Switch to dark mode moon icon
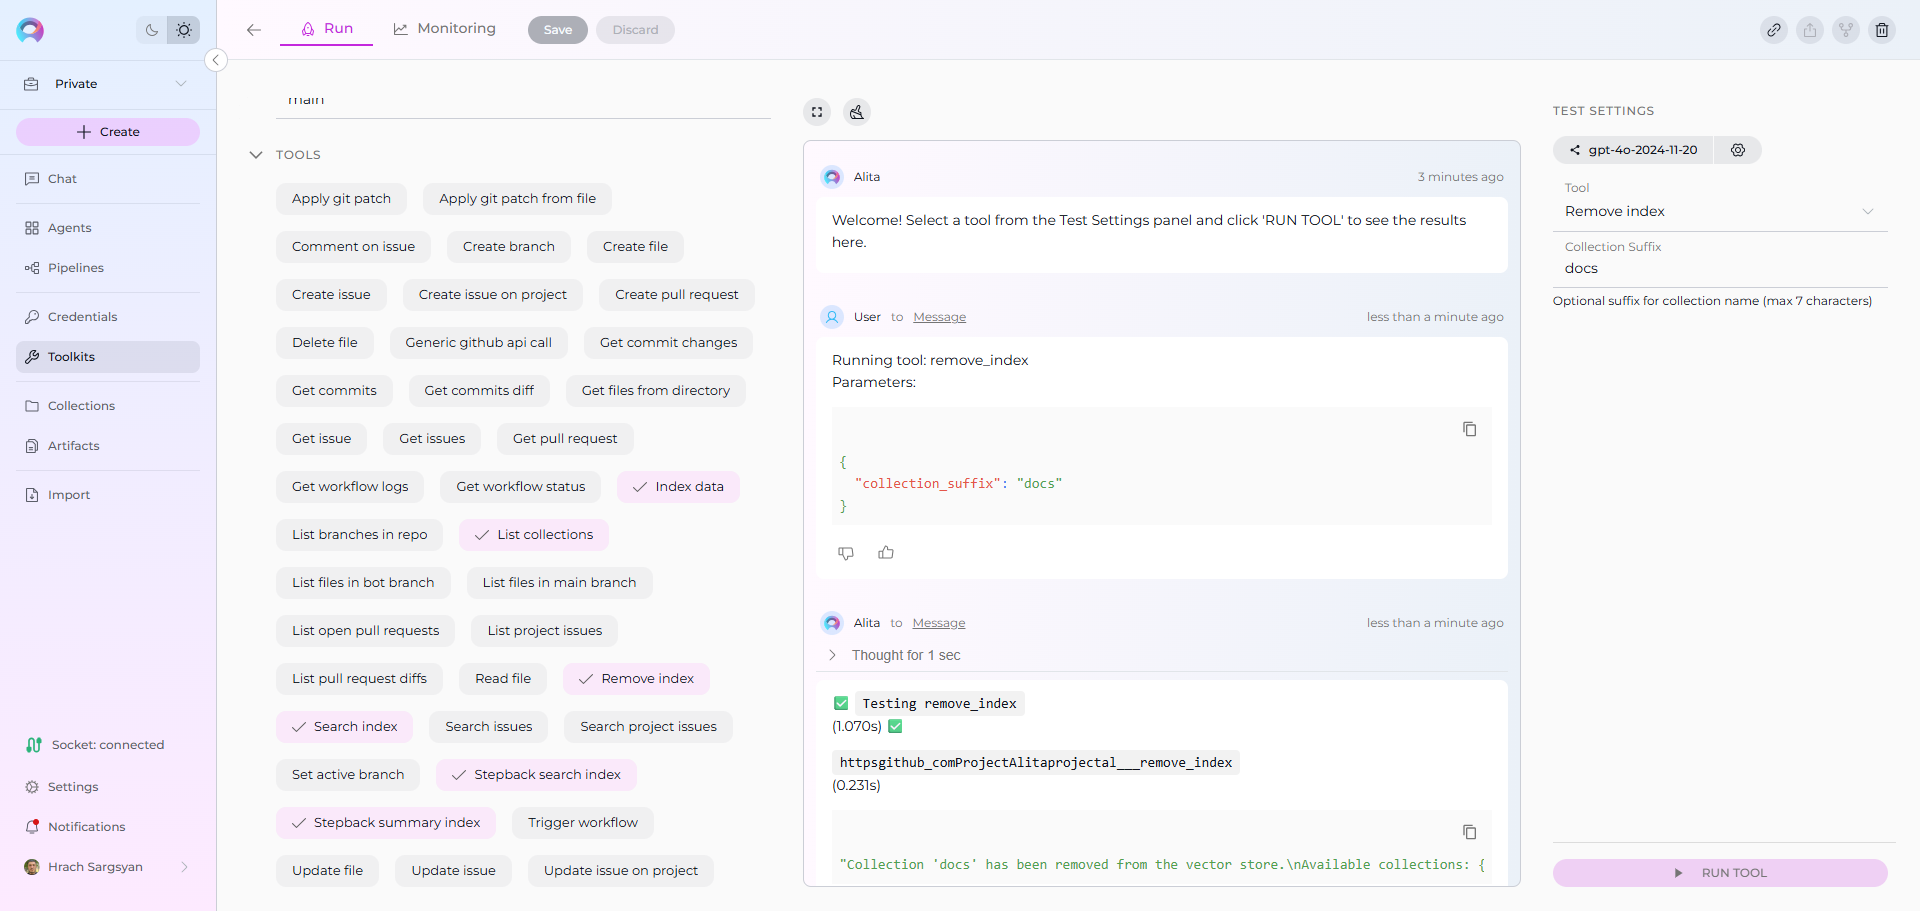Image resolution: width=1920 pixels, height=911 pixels. pos(152,30)
